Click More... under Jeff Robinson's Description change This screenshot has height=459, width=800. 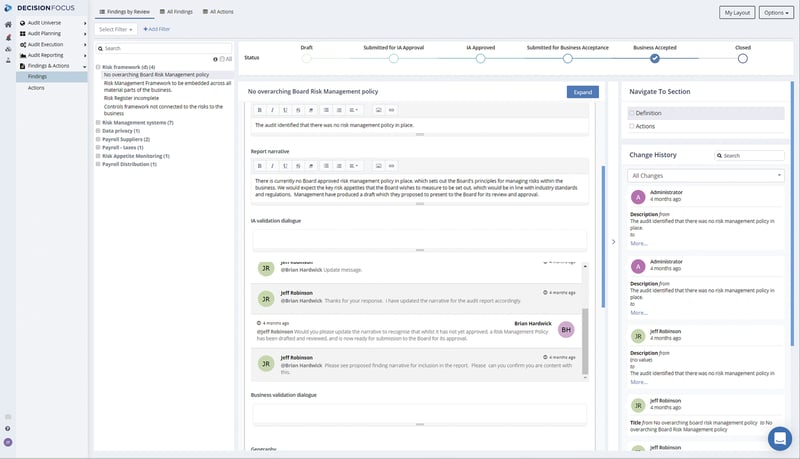(639, 382)
